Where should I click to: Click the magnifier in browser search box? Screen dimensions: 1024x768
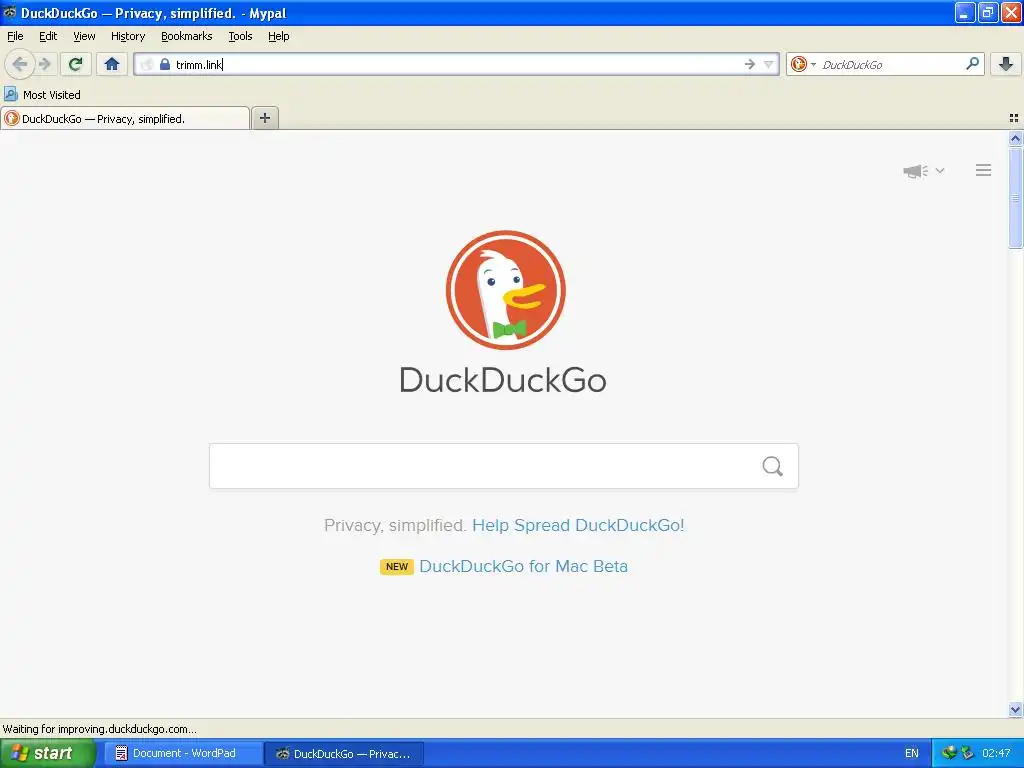tap(972, 63)
